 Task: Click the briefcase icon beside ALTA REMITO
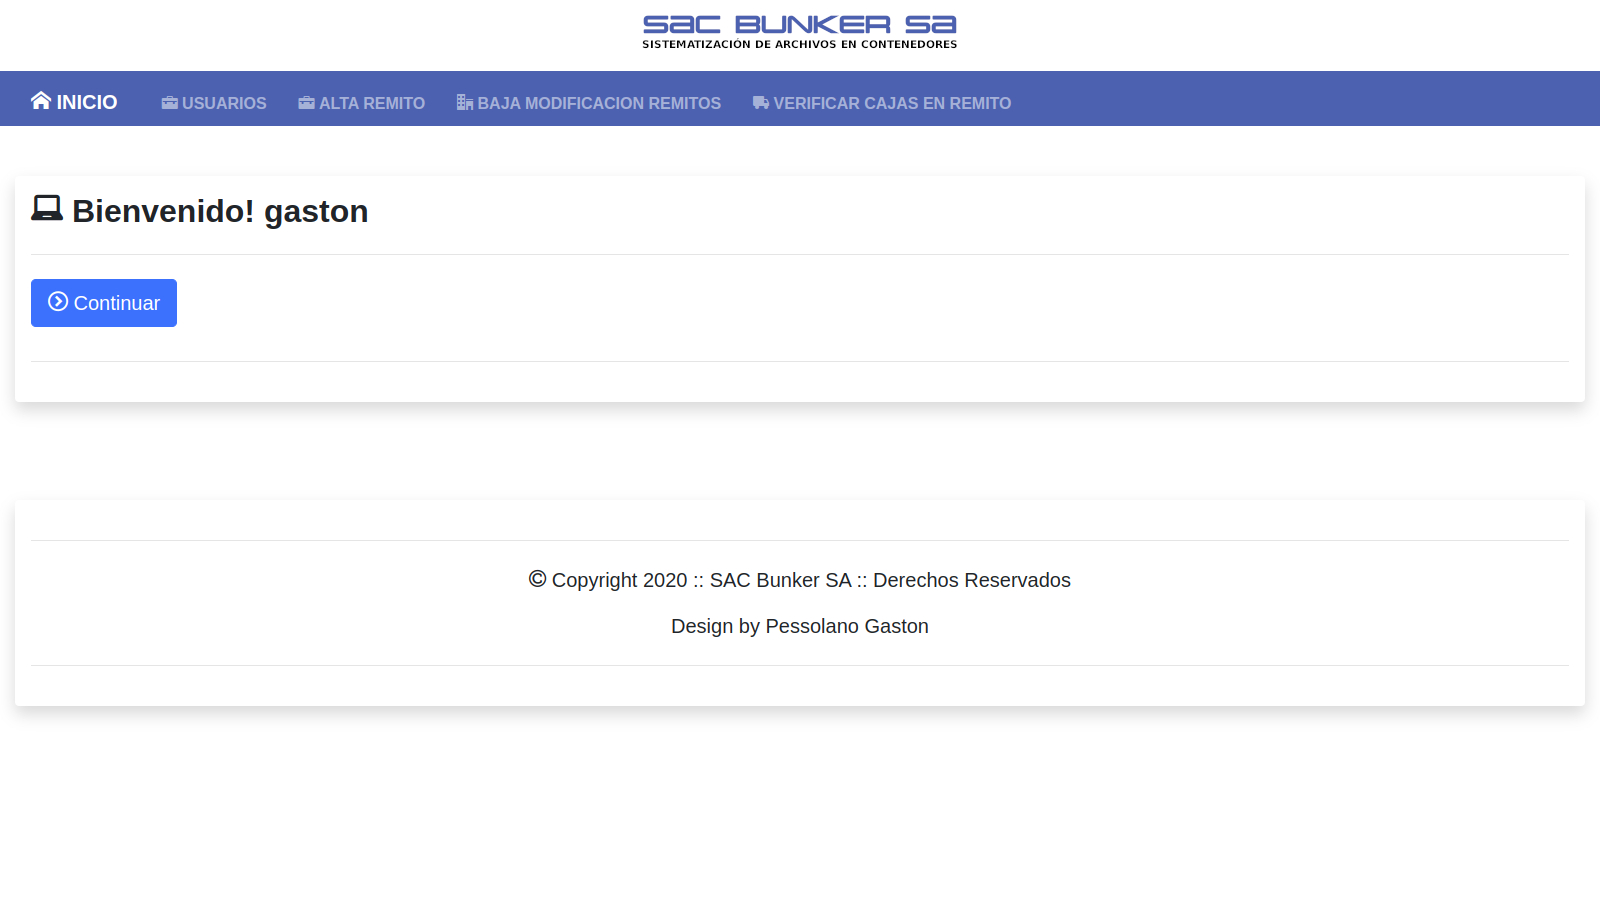(x=306, y=103)
